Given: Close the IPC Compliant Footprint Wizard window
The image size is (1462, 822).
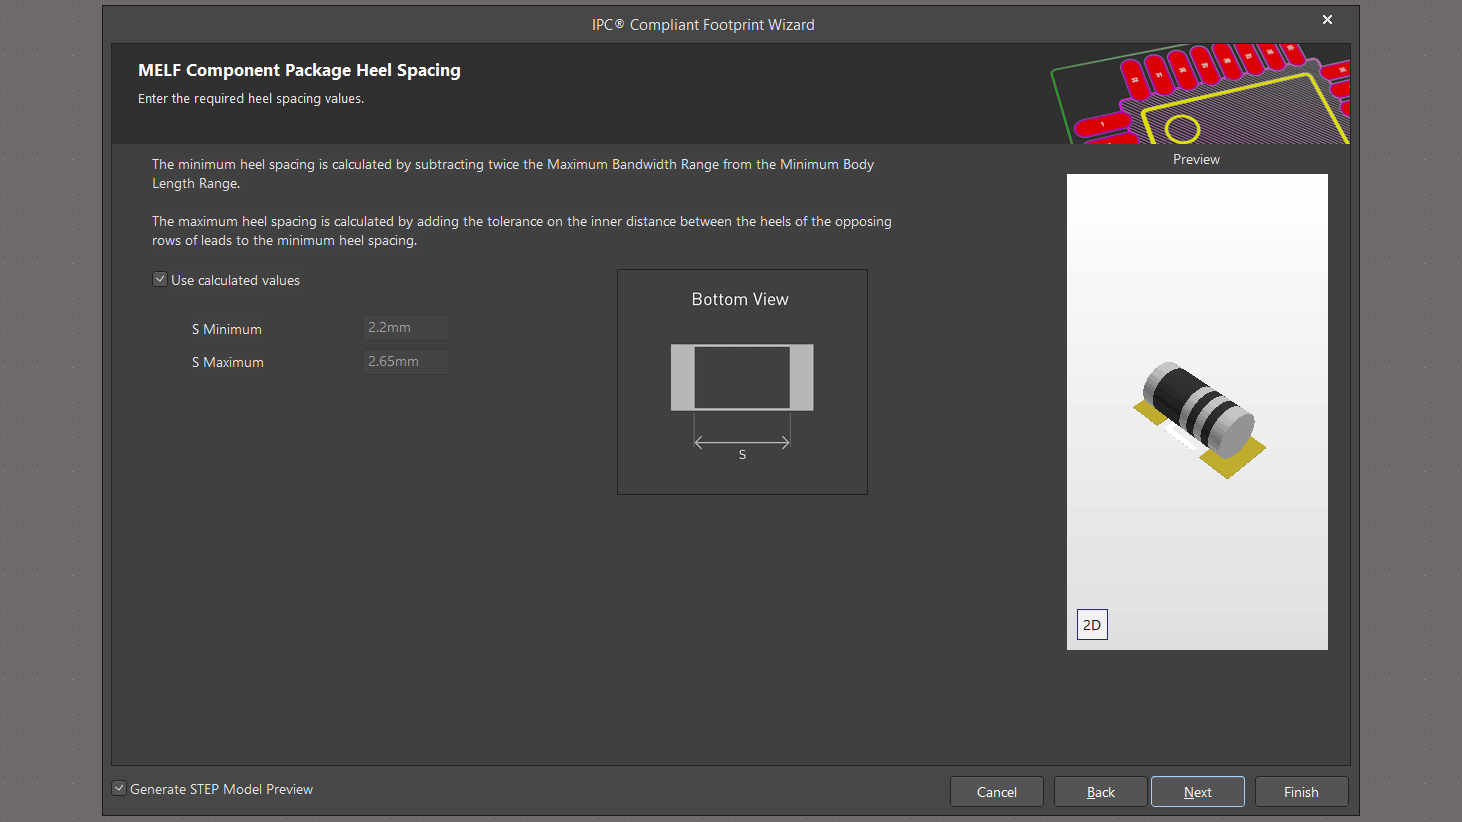Looking at the screenshot, I should (1327, 20).
